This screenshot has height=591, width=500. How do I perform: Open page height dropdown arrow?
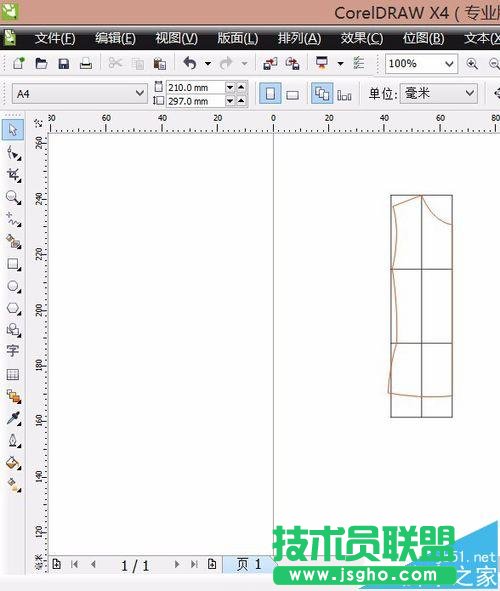tap(230, 101)
